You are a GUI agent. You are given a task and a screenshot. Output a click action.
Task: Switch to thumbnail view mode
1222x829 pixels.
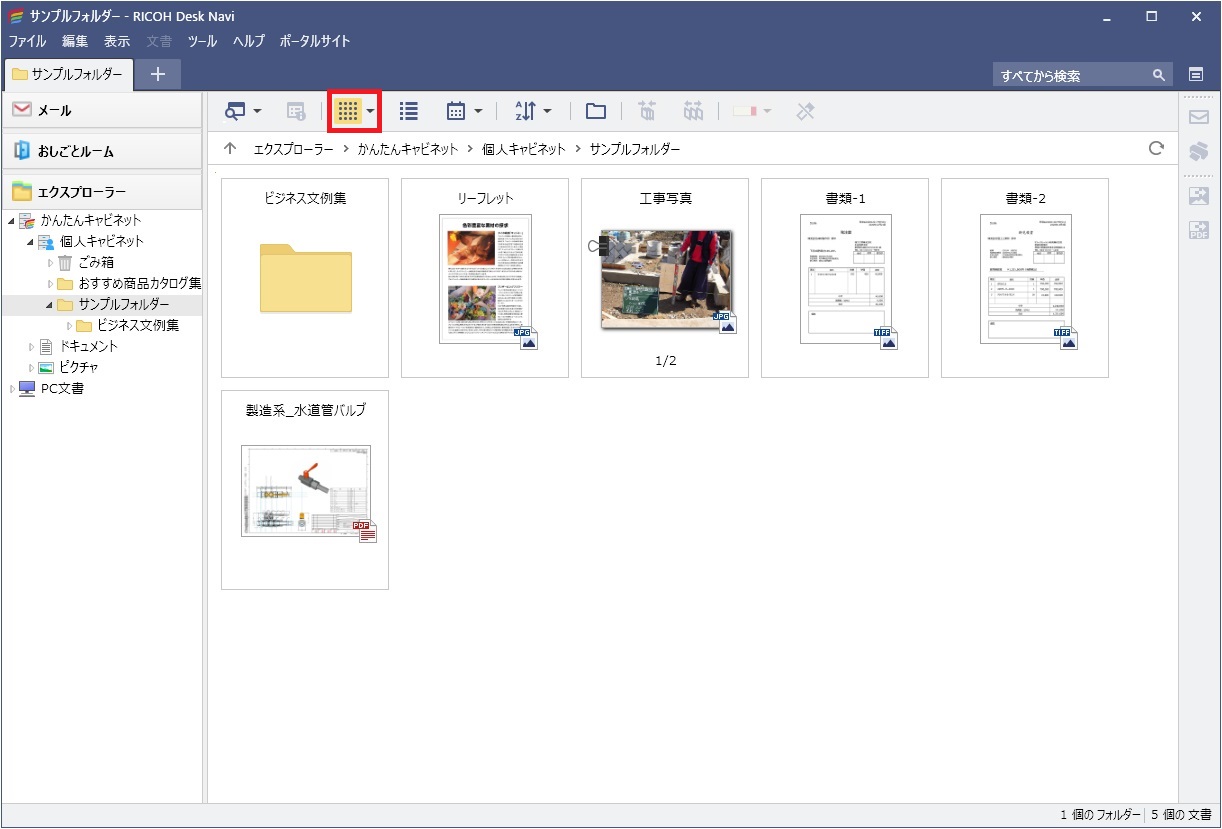click(x=350, y=110)
